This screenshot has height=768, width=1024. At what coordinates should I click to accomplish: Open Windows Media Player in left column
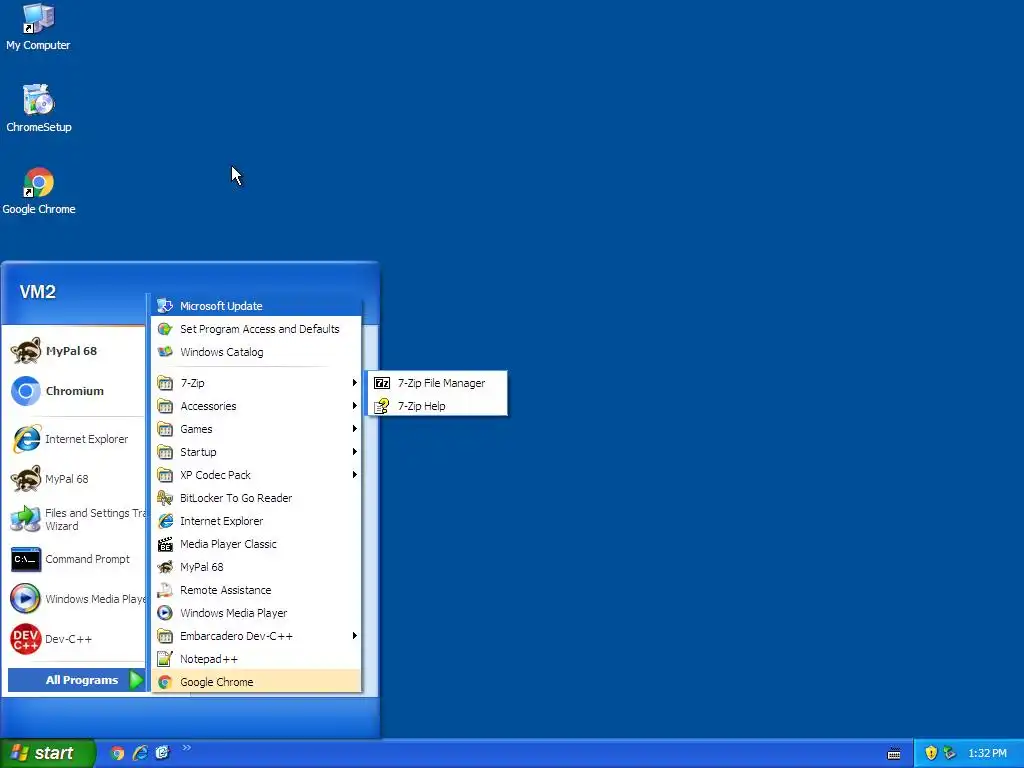76,599
